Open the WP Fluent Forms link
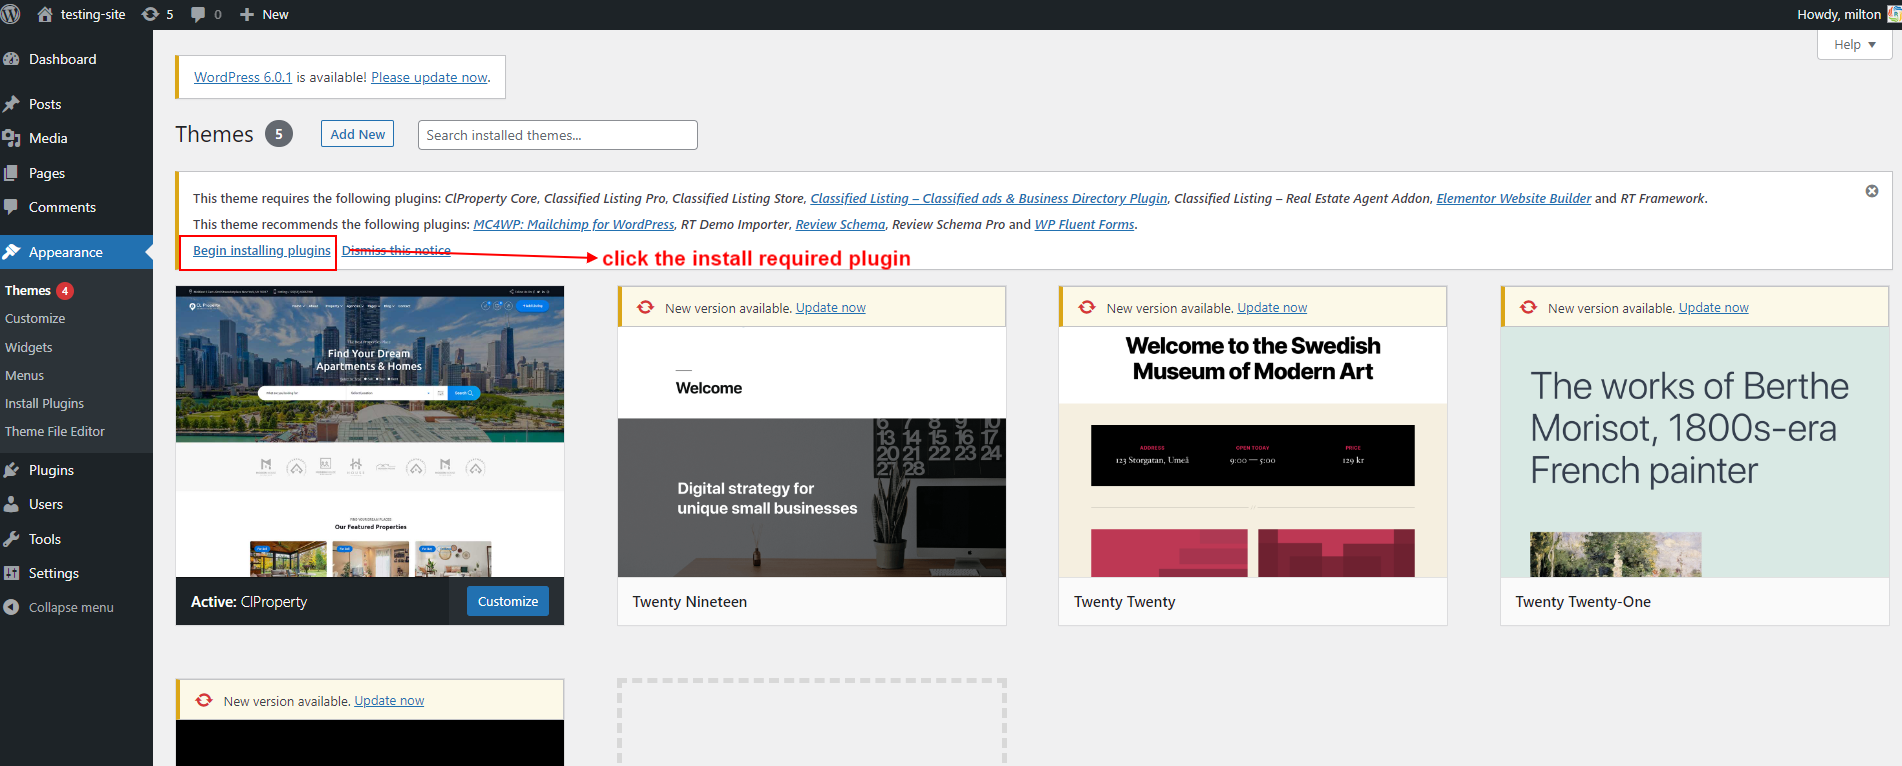Viewport: 1902px width, 766px height. (1085, 224)
